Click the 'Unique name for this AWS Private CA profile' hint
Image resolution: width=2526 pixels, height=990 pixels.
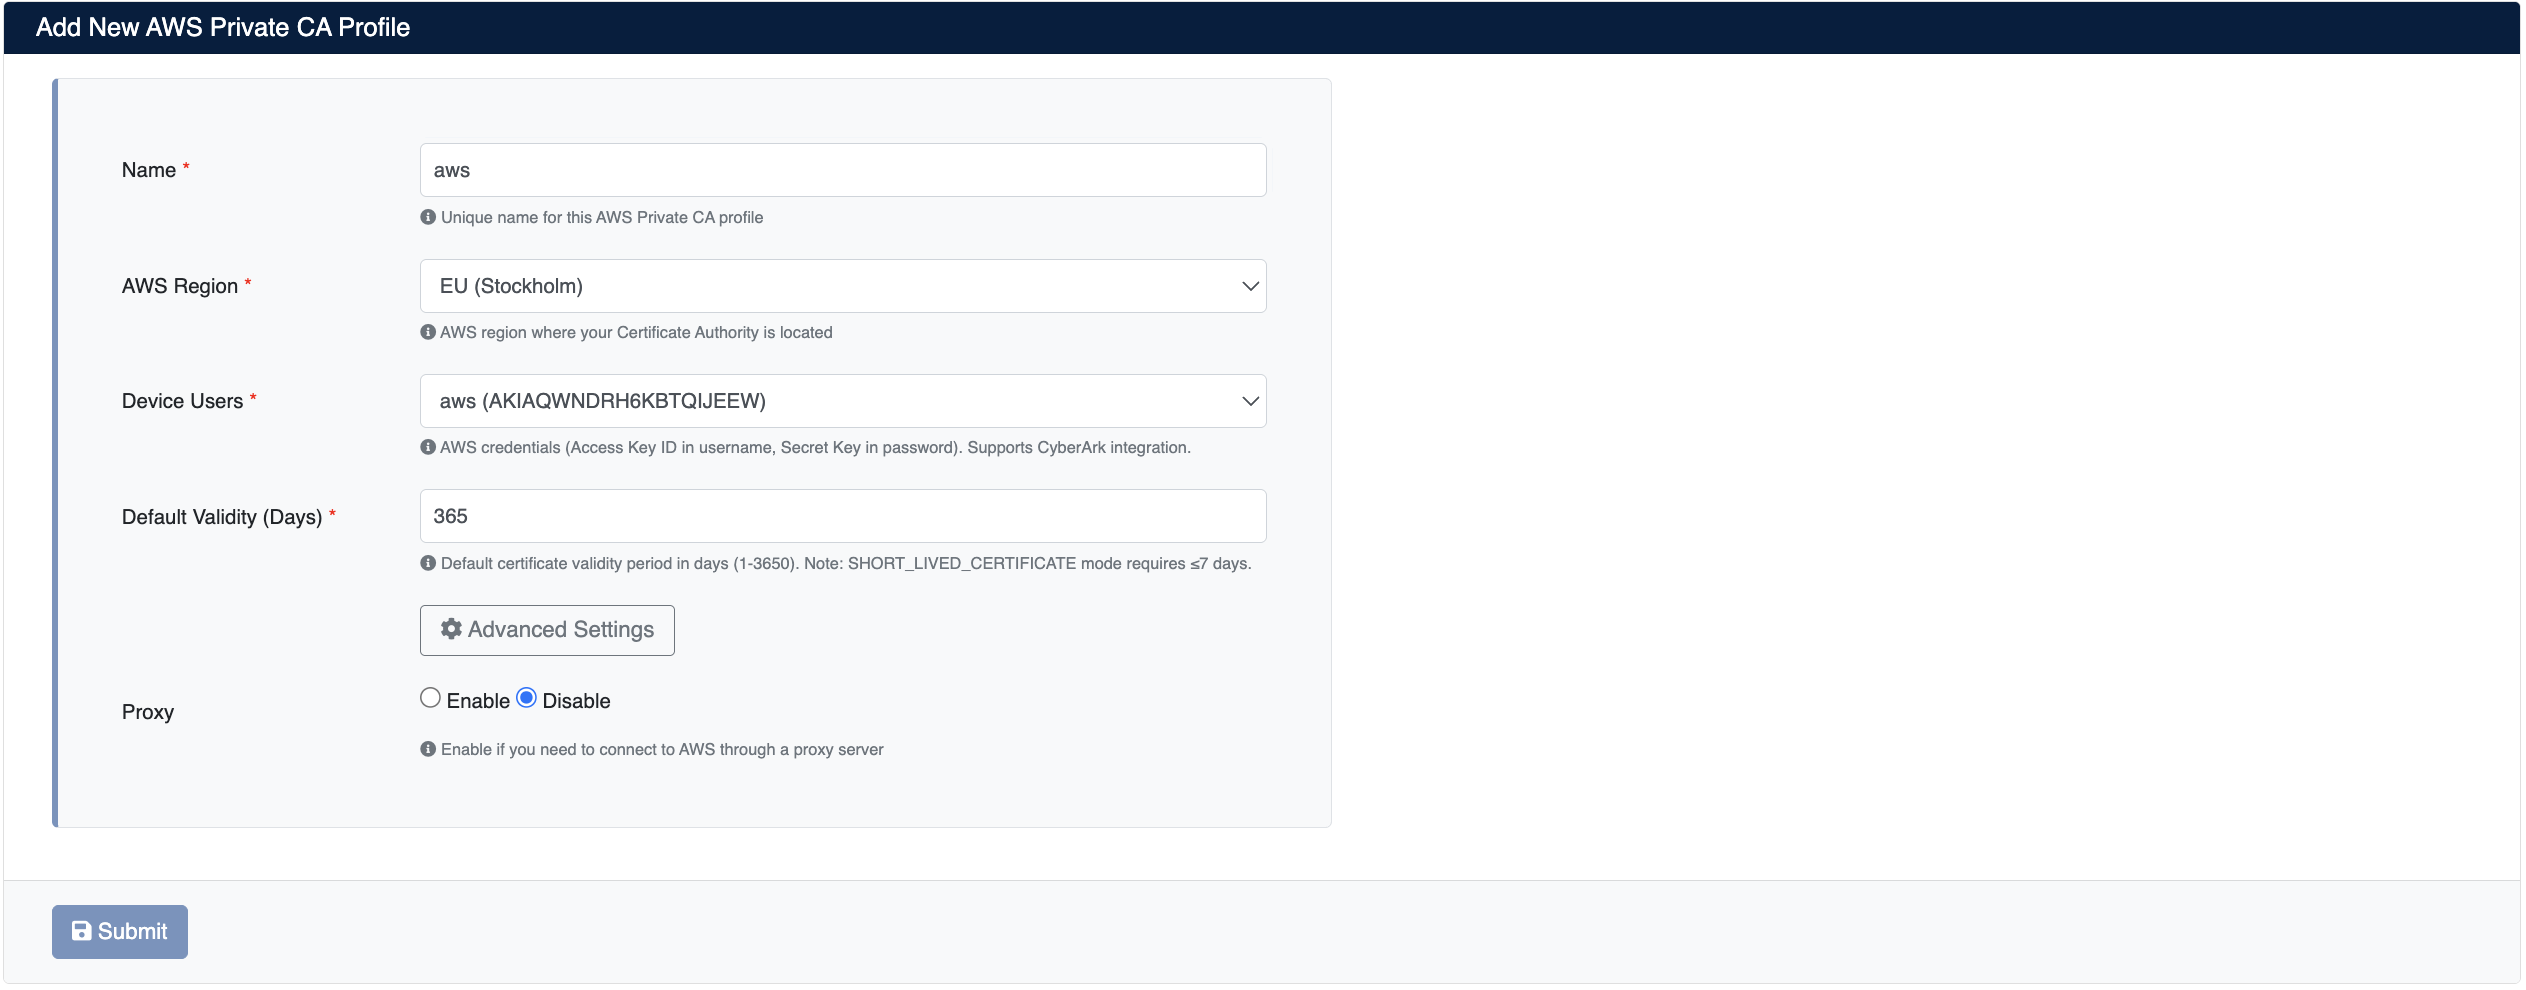pos(602,217)
